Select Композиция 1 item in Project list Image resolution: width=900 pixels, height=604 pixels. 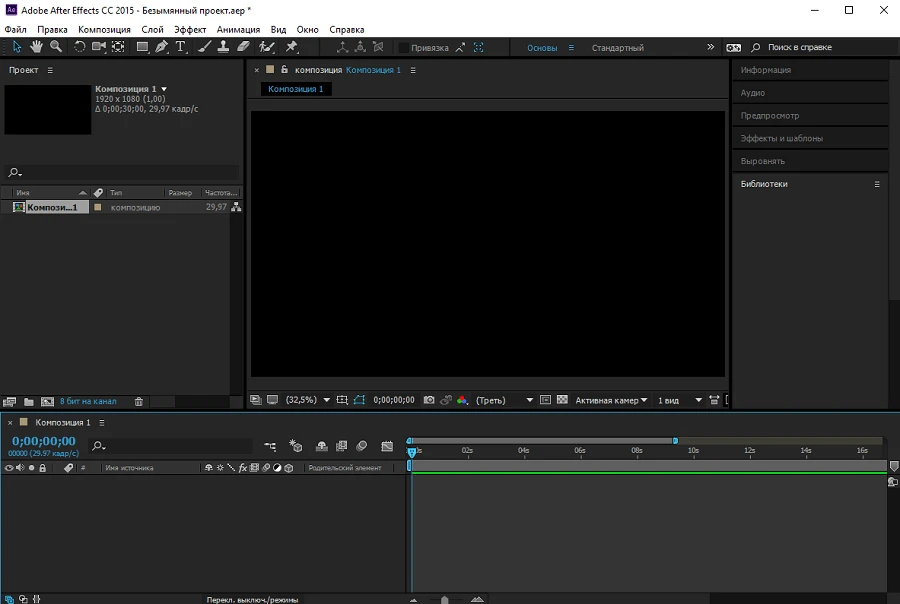[x=52, y=207]
